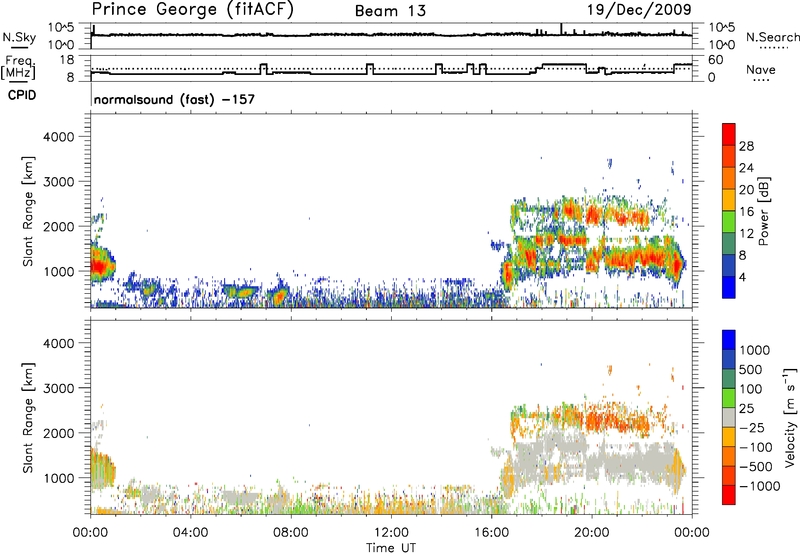
Task: Click the left '10^5' noise axis tick
Action: pos(61,27)
